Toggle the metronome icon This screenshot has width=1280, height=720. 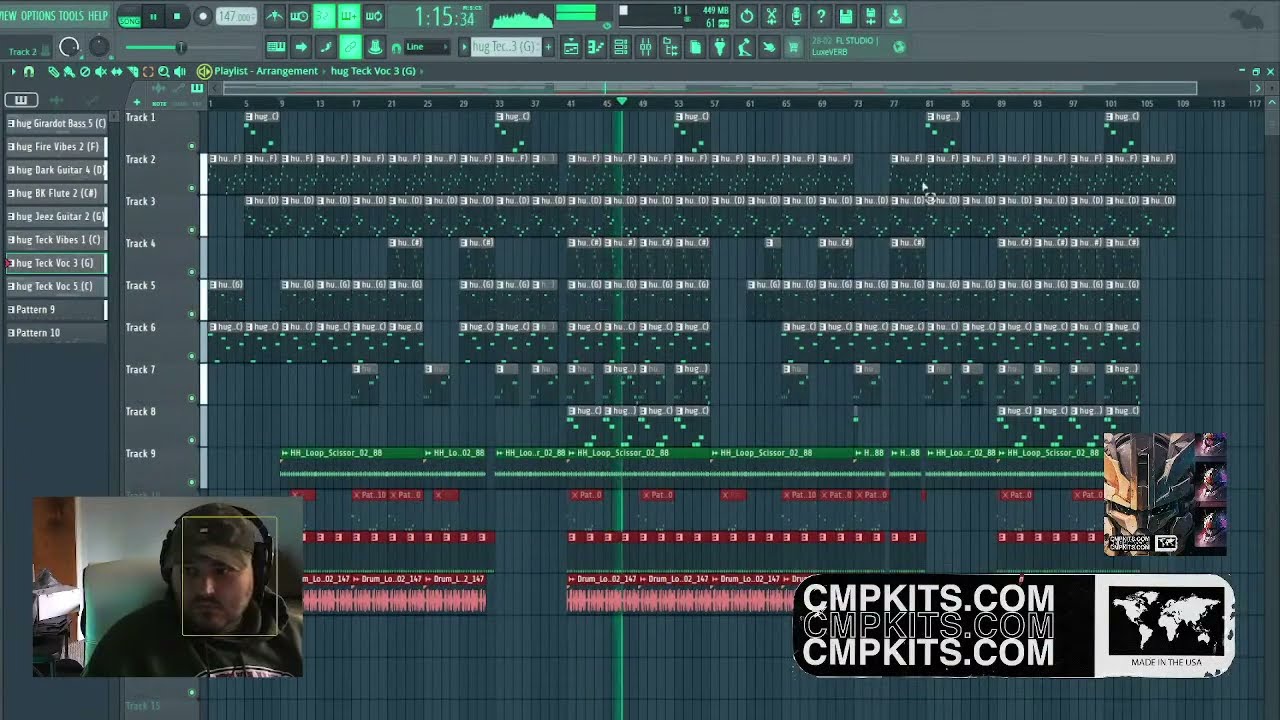(274, 17)
